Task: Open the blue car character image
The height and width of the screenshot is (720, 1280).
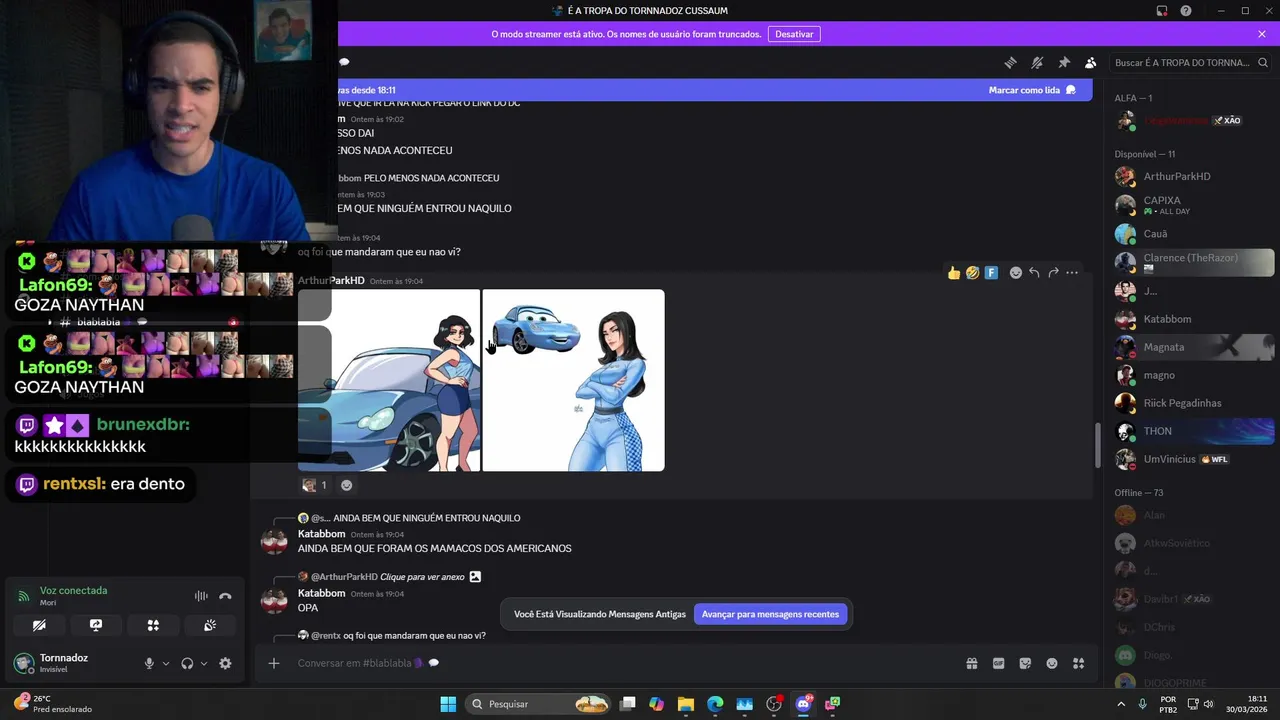Action: [x=389, y=380]
